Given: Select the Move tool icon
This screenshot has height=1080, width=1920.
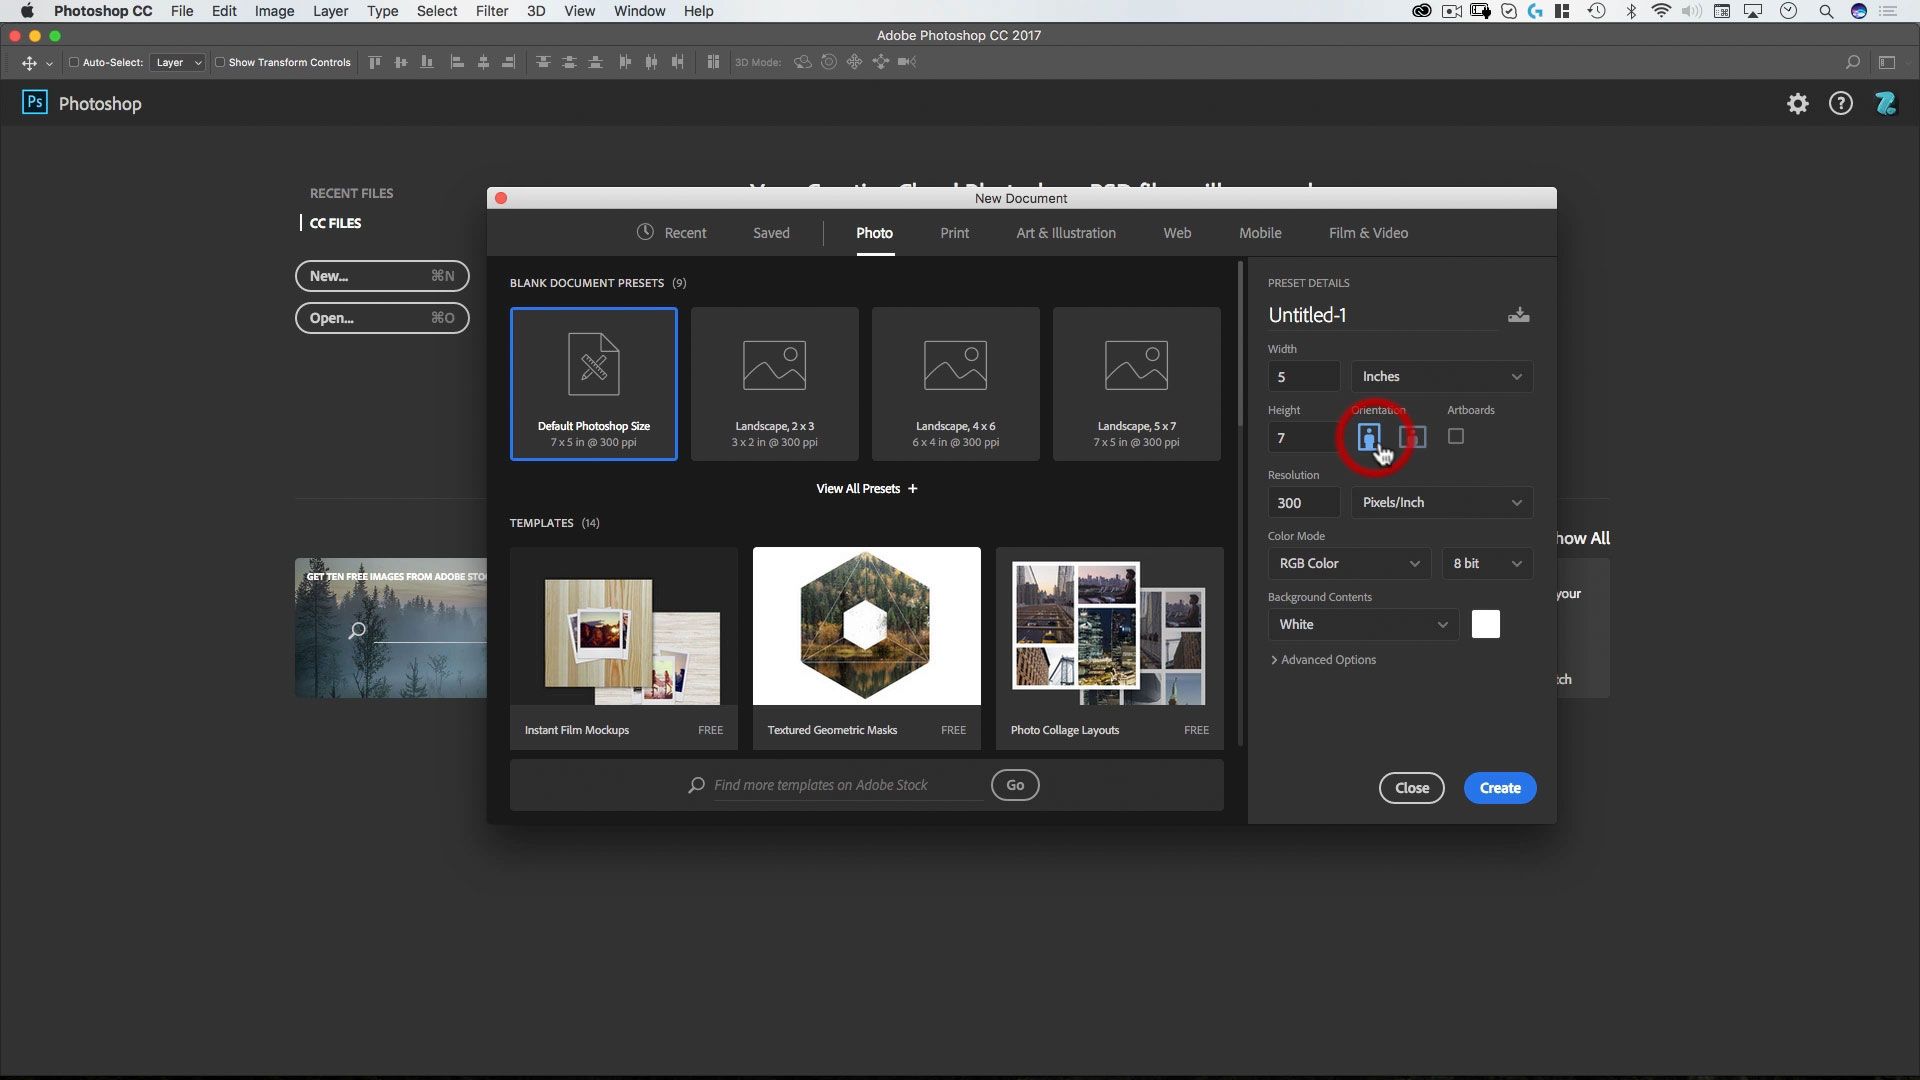Looking at the screenshot, I should pos(29,63).
